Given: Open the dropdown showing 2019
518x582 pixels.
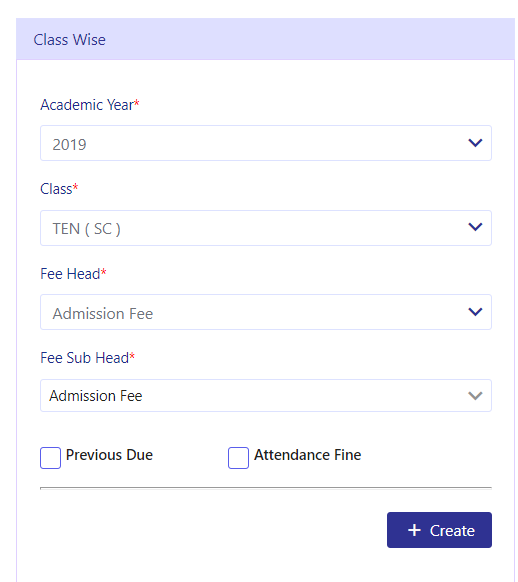Looking at the screenshot, I should tap(266, 143).
